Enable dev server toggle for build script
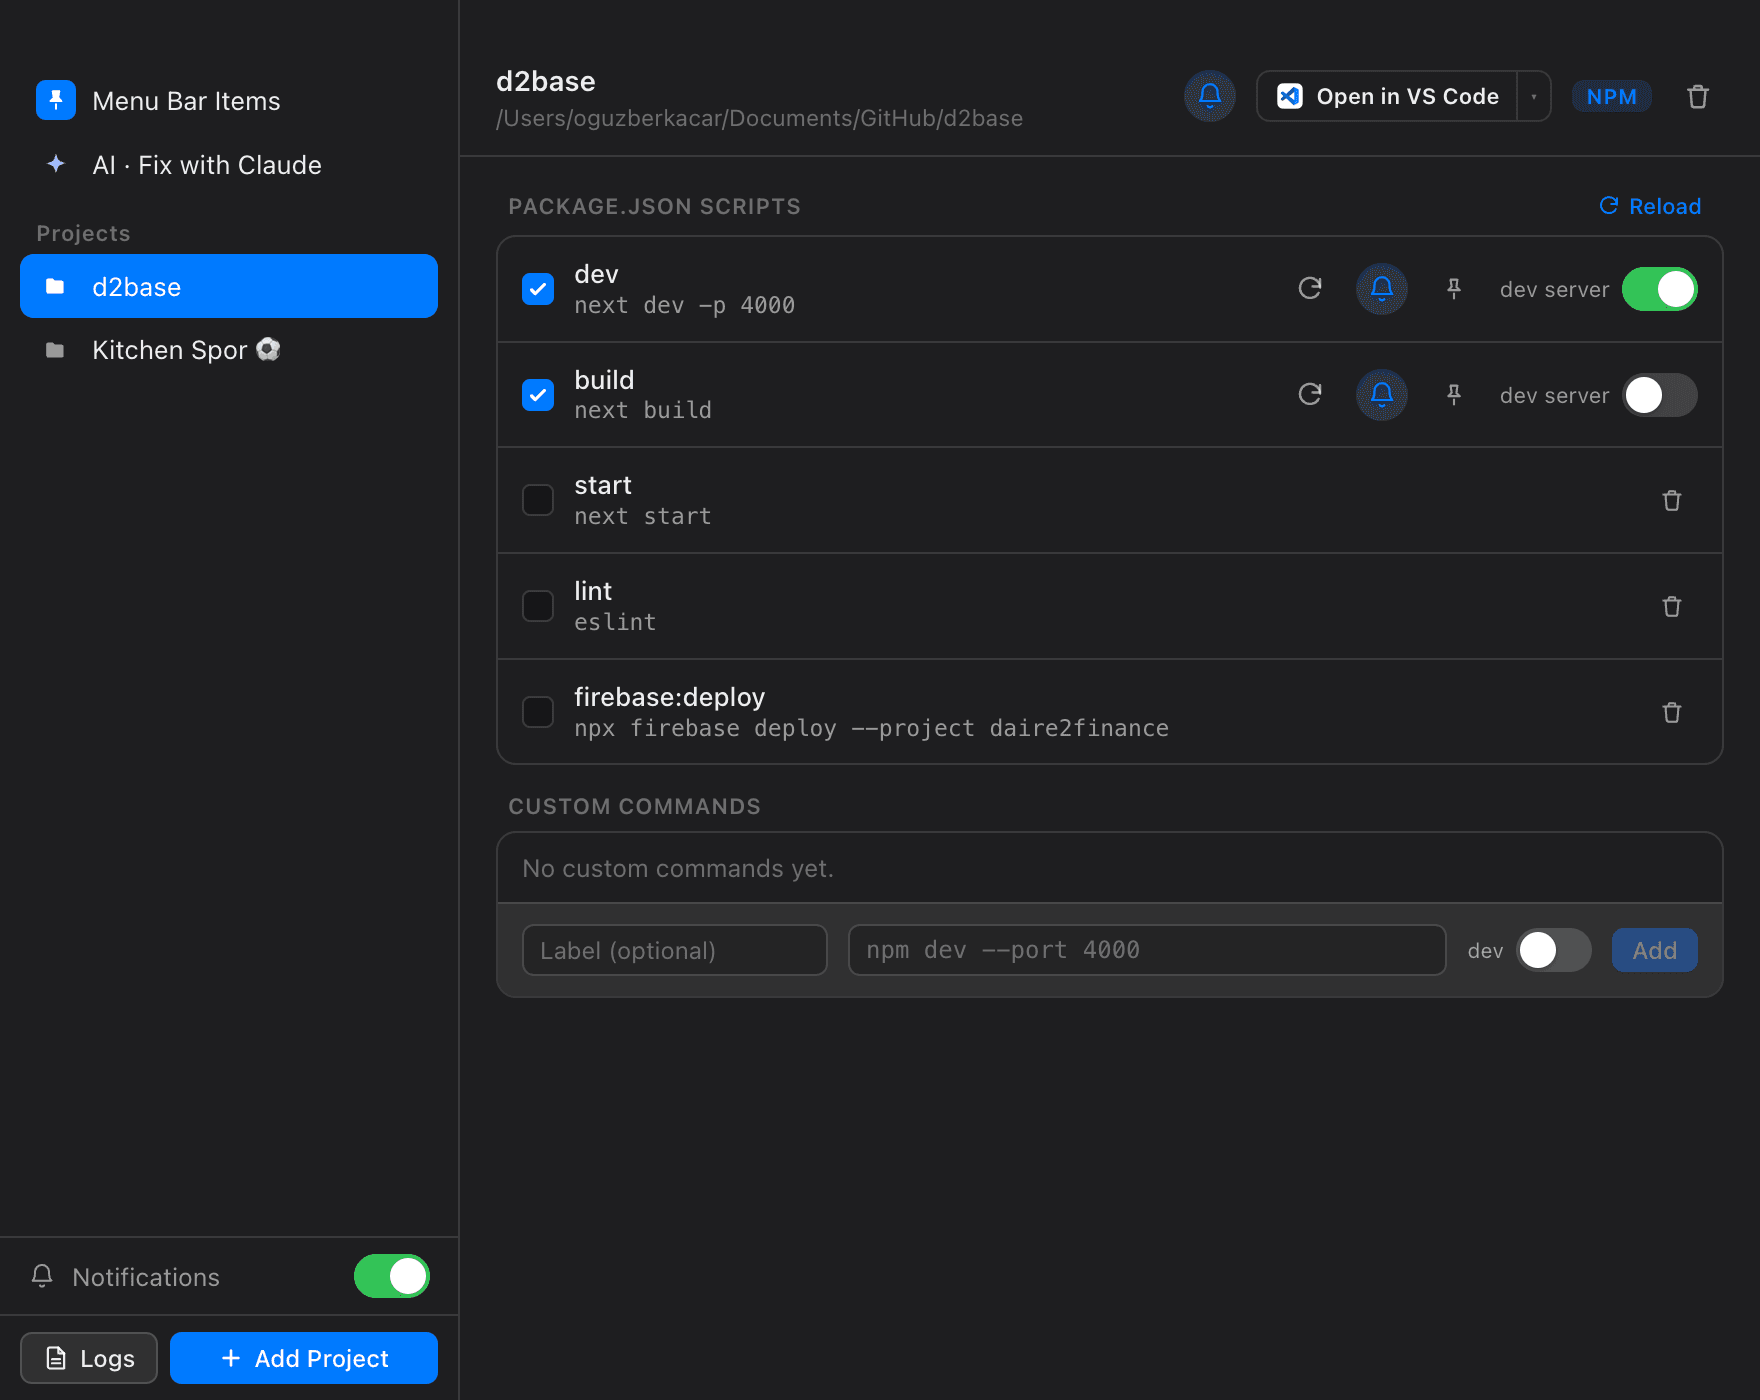Image resolution: width=1760 pixels, height=1400 pixels. click(1659, 395)
